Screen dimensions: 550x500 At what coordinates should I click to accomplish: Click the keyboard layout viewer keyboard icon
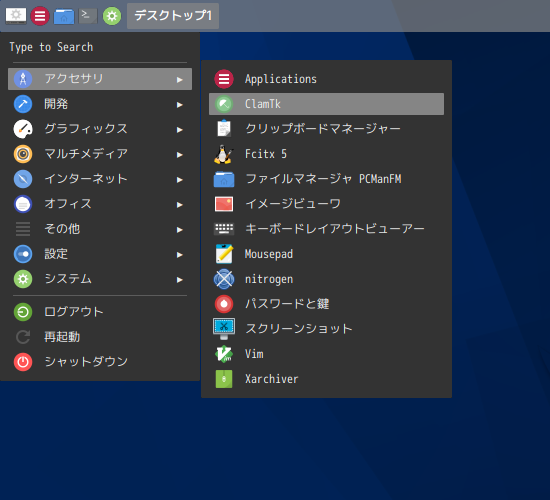[x=224, y=229]
